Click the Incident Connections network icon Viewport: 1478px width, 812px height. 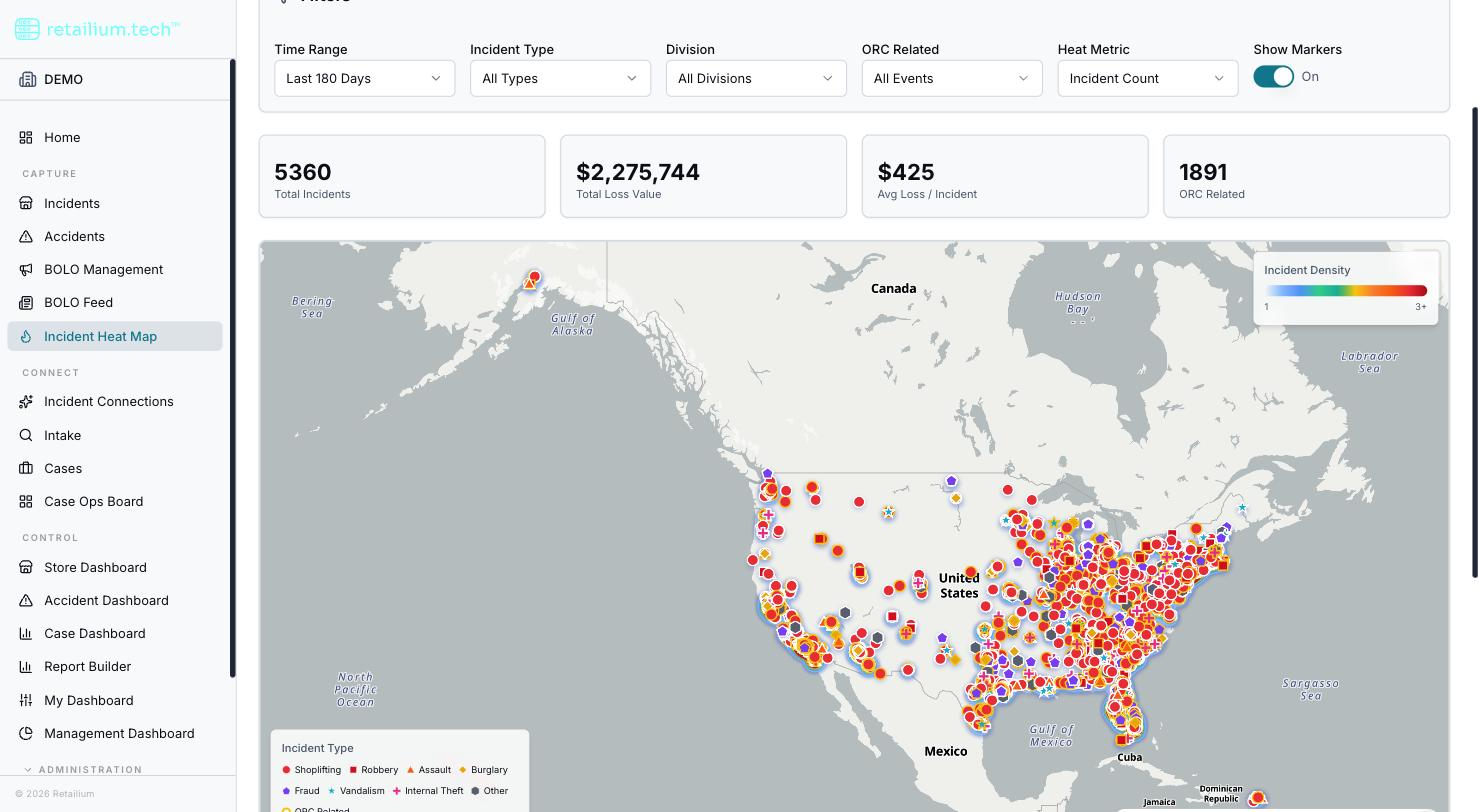click(26, 401)
